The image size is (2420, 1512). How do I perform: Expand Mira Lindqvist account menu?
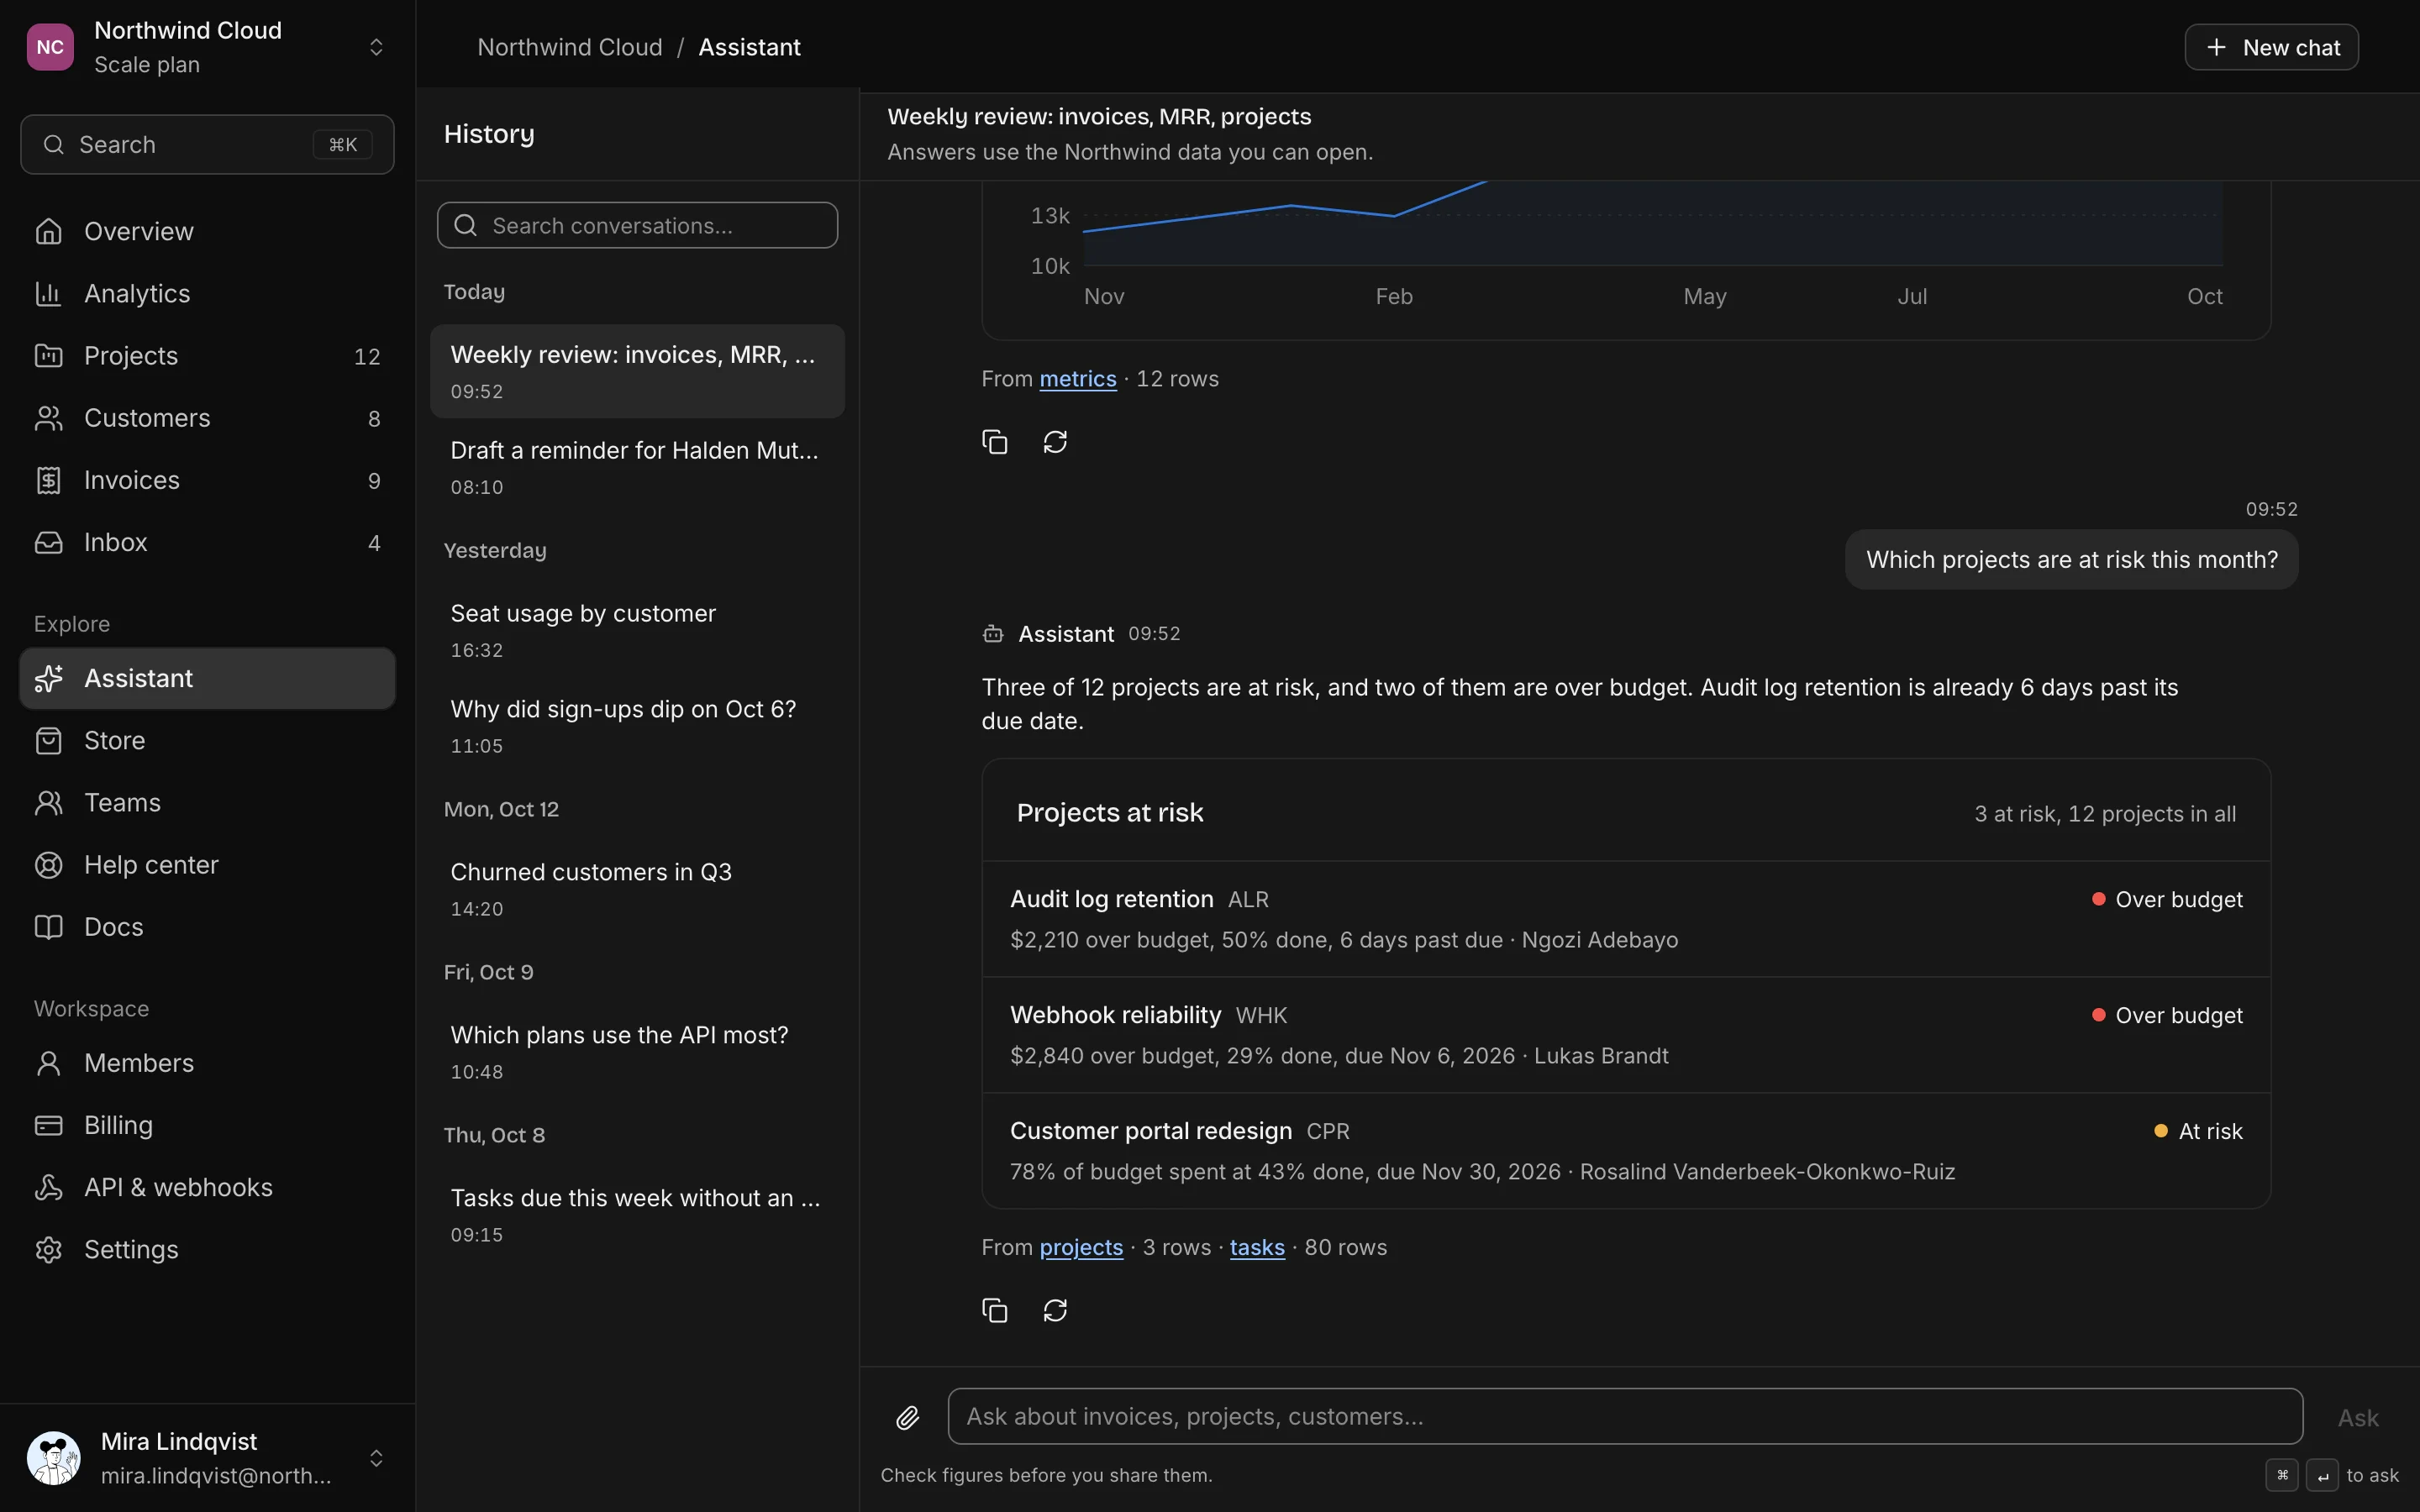click(x=207, y=1457)
